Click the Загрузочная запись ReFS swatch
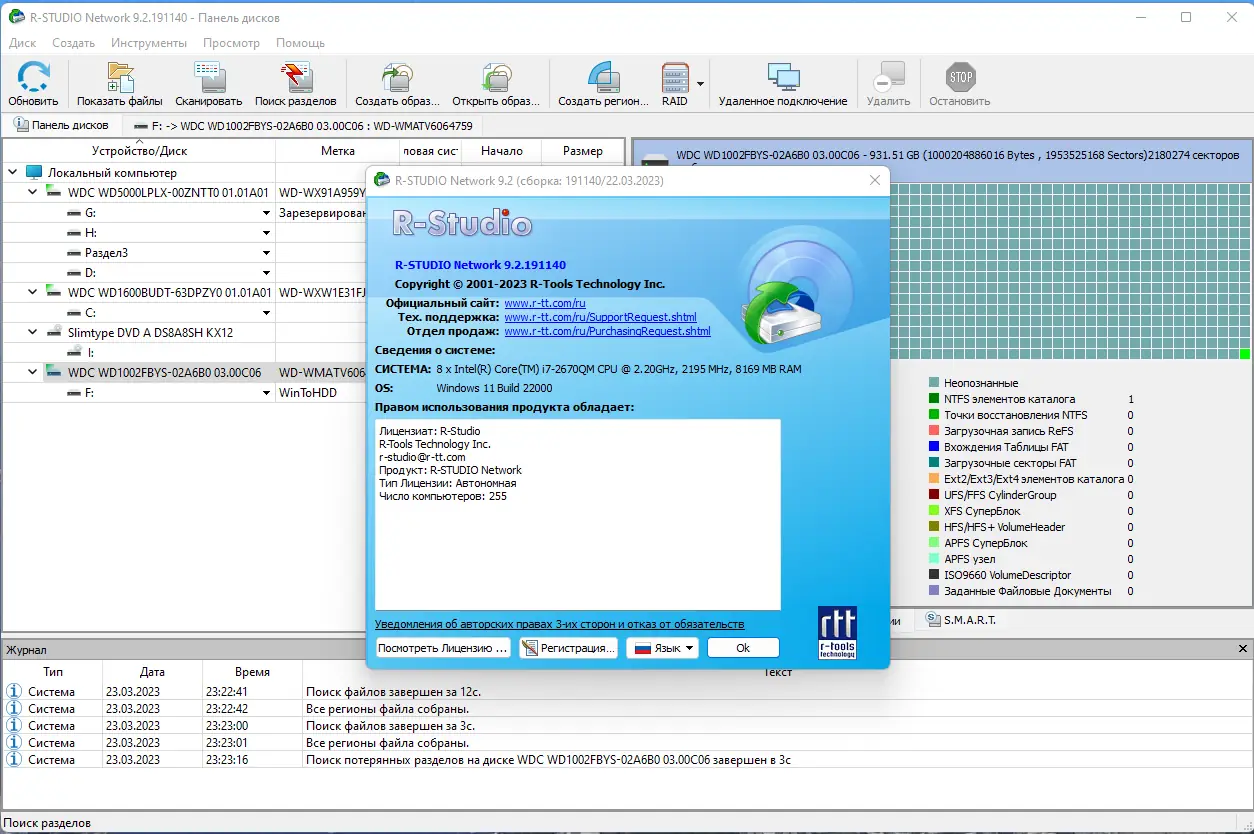 (934, 431)
